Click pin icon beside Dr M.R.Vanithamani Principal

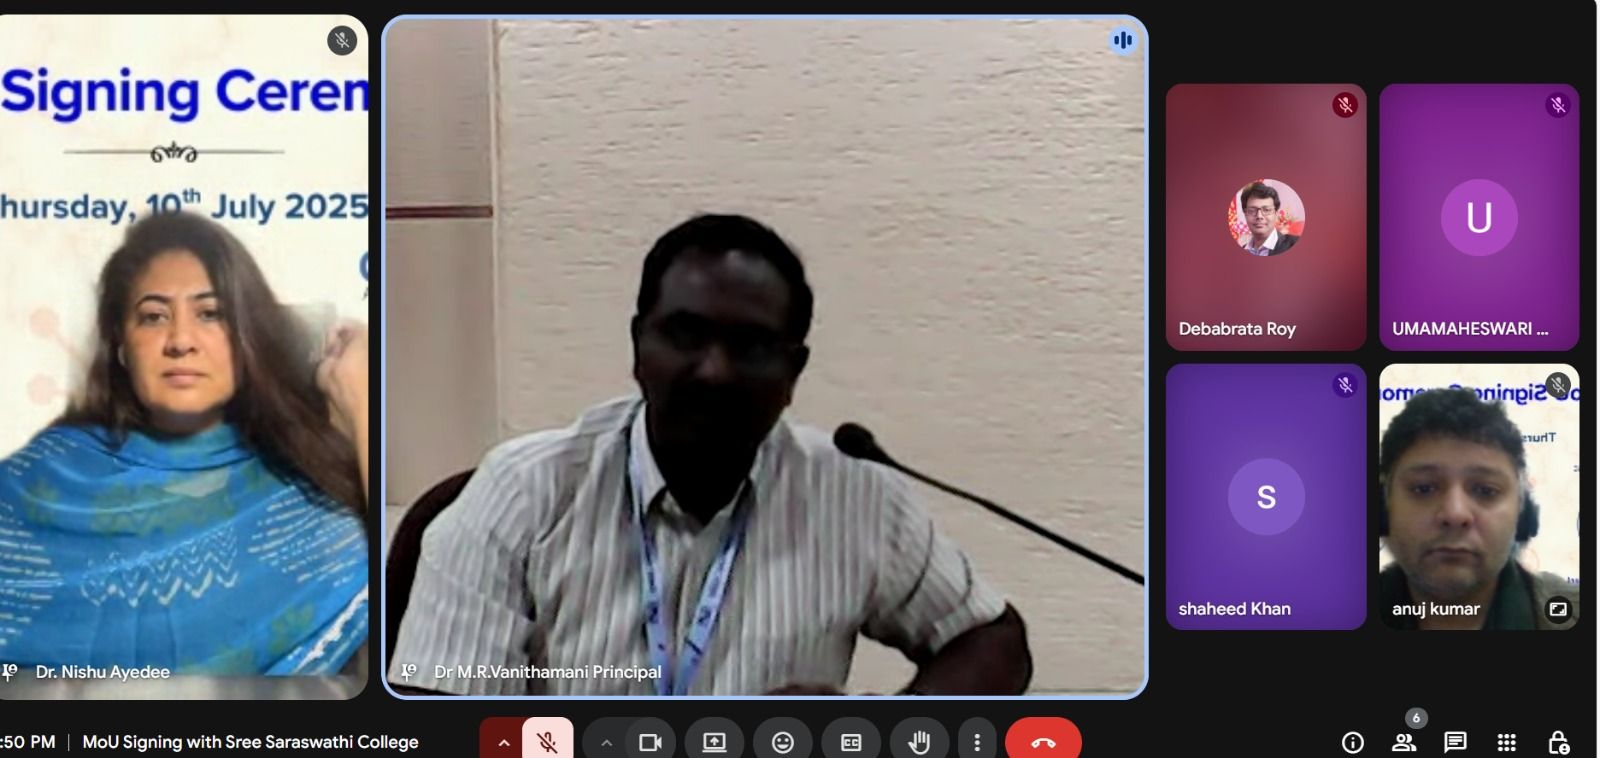pyautogui.click(x=408, y=672)
